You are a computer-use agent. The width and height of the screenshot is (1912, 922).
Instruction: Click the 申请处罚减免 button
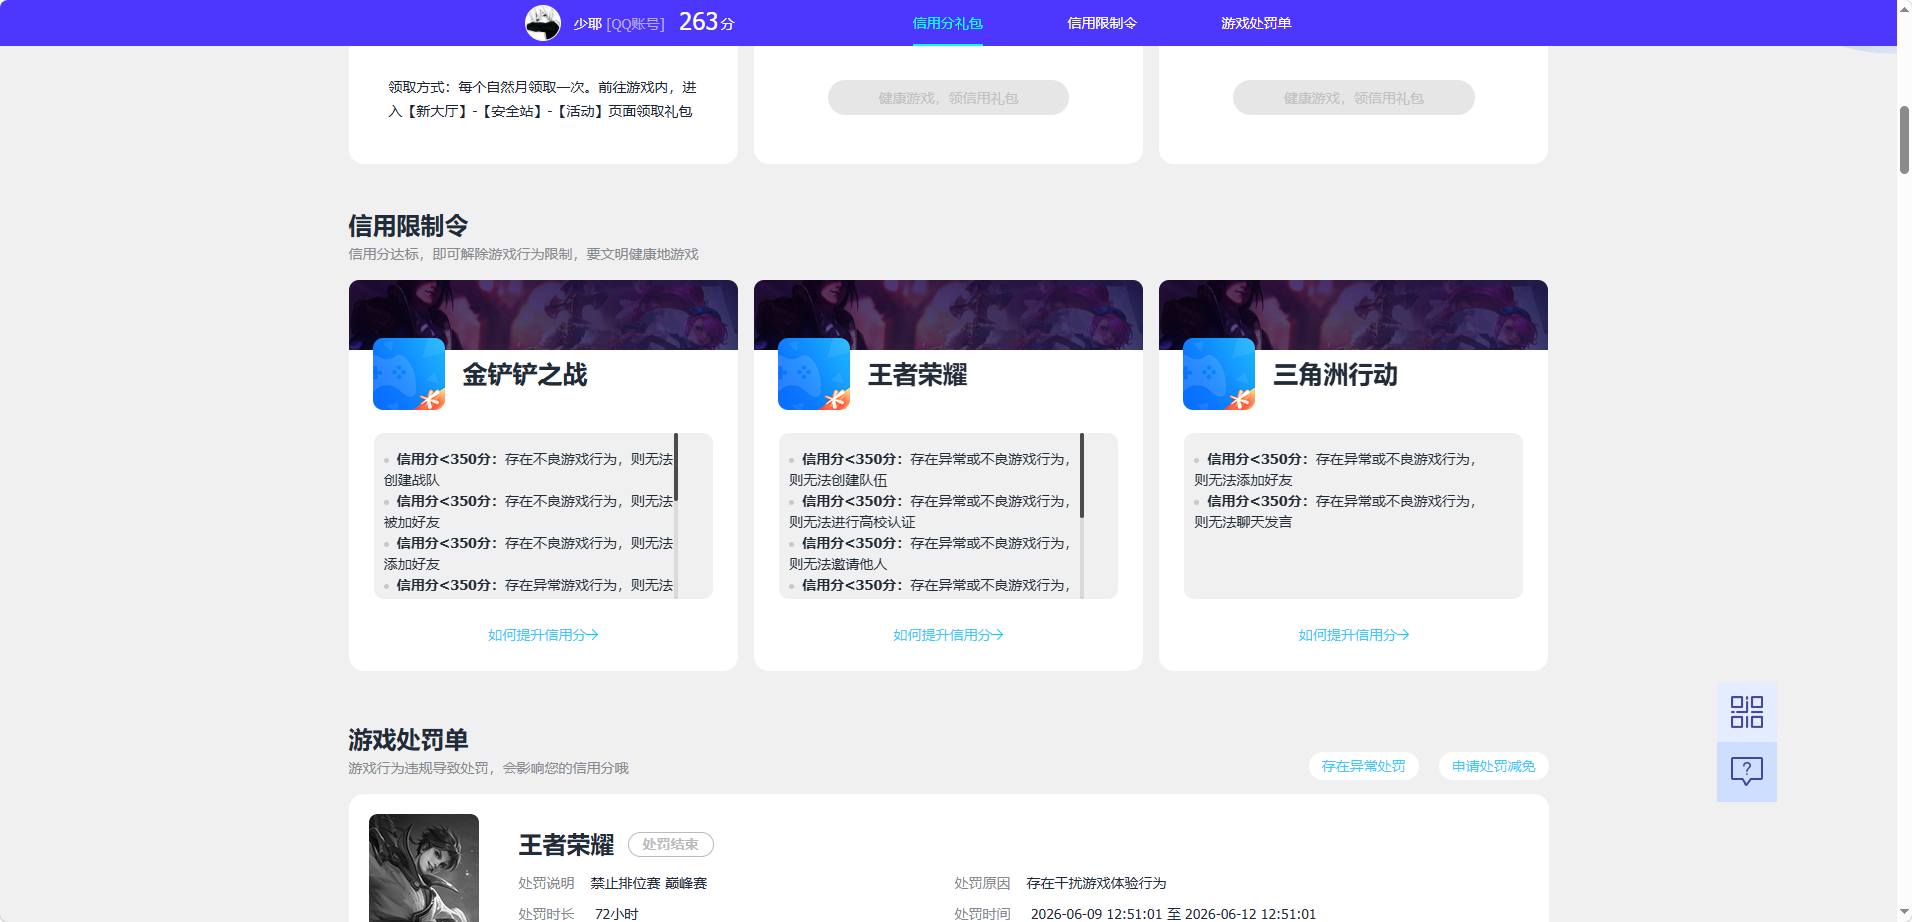pos(1493,766)
